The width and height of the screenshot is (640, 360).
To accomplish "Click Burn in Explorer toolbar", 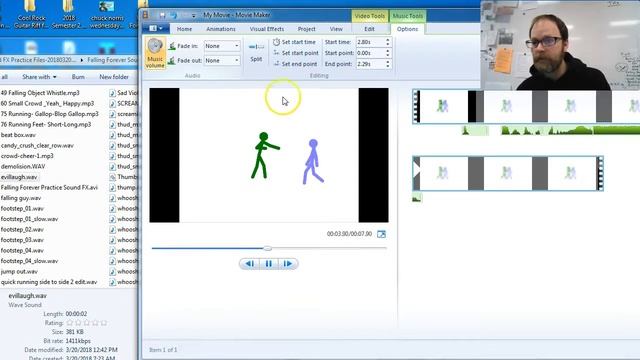I will coord(78,77).
